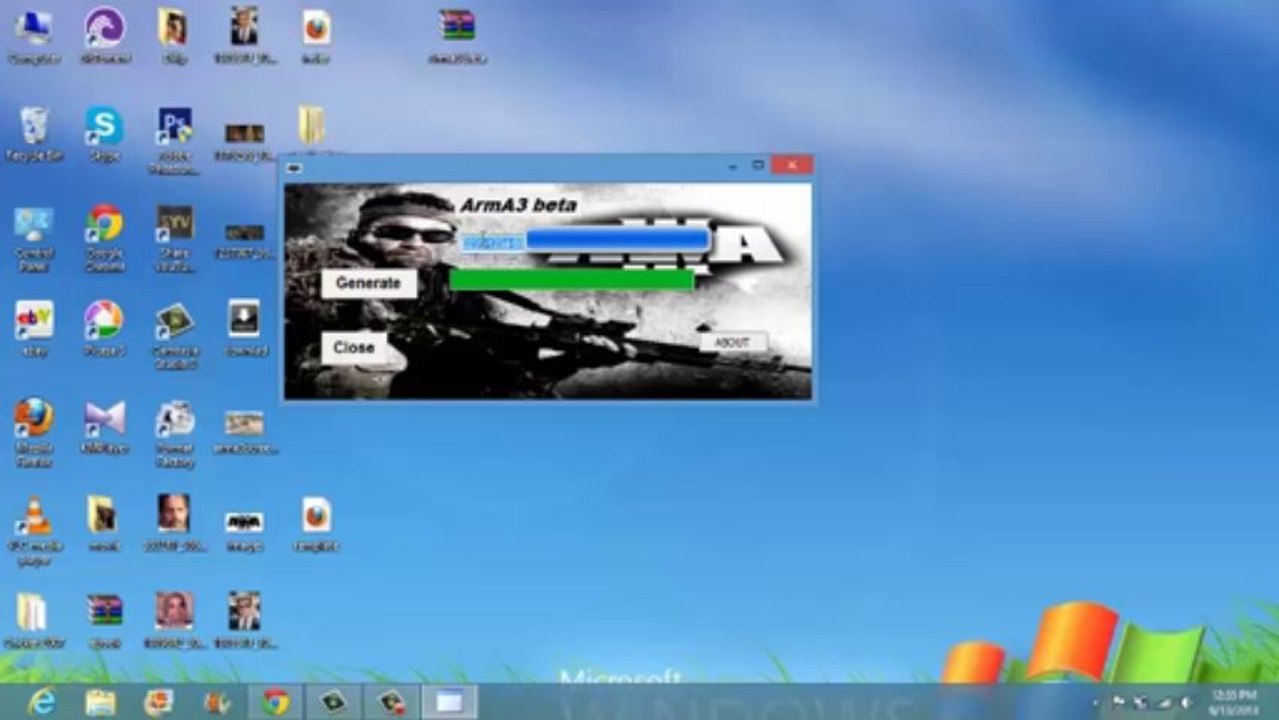Open the Camtasia Studio desktop shortcut
Screen dimensions: 1279x720
tap(174, 336)
